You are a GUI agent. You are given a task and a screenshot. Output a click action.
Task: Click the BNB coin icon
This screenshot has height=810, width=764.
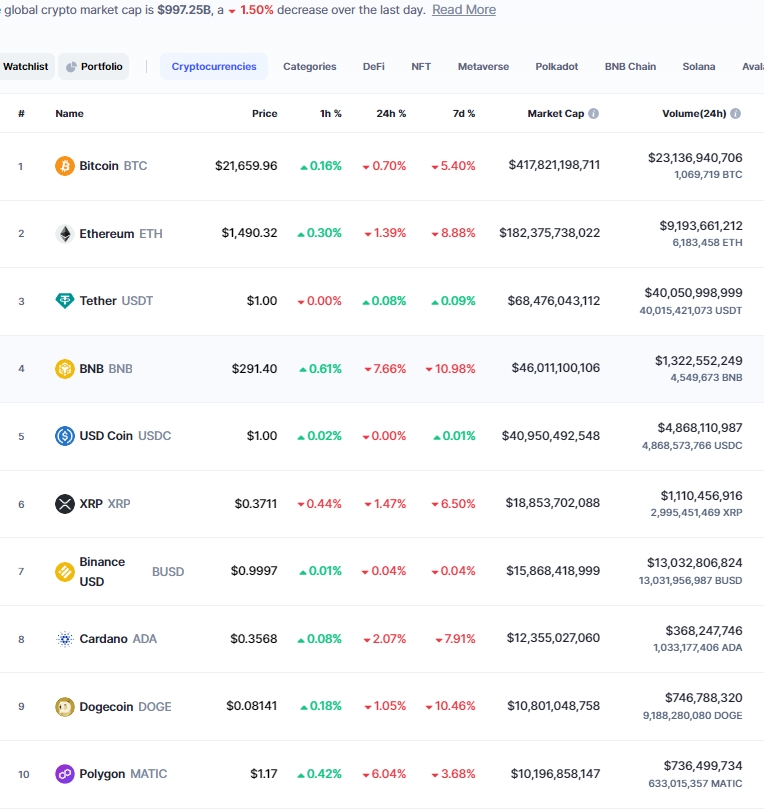coord(64,368)
